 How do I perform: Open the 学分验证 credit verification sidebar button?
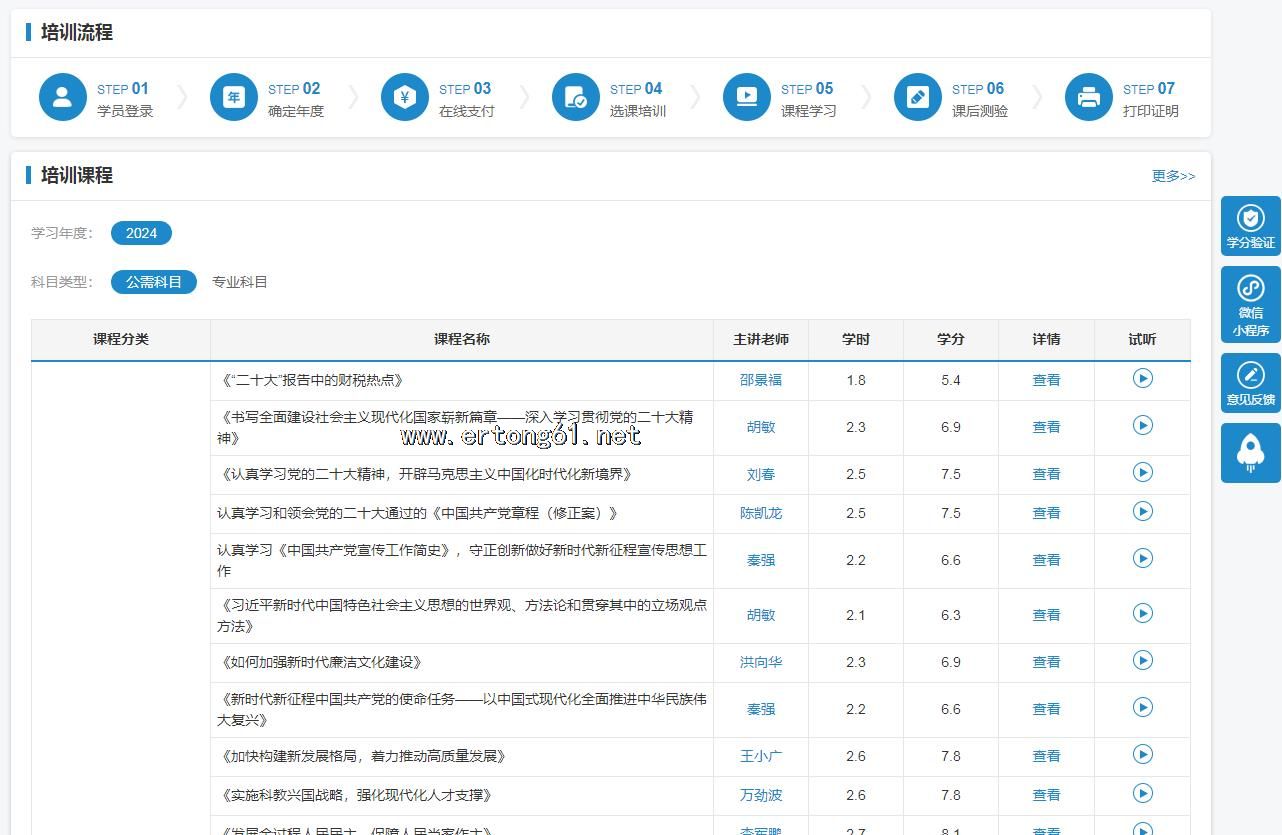click(1250, 226)
